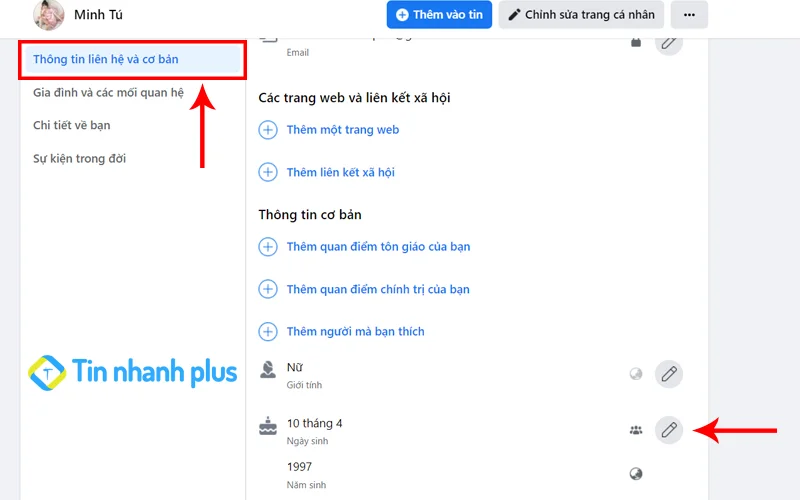Select the 1997 birth year text
The height and width of the screenshot is (500, 800).
coord(299,467)
